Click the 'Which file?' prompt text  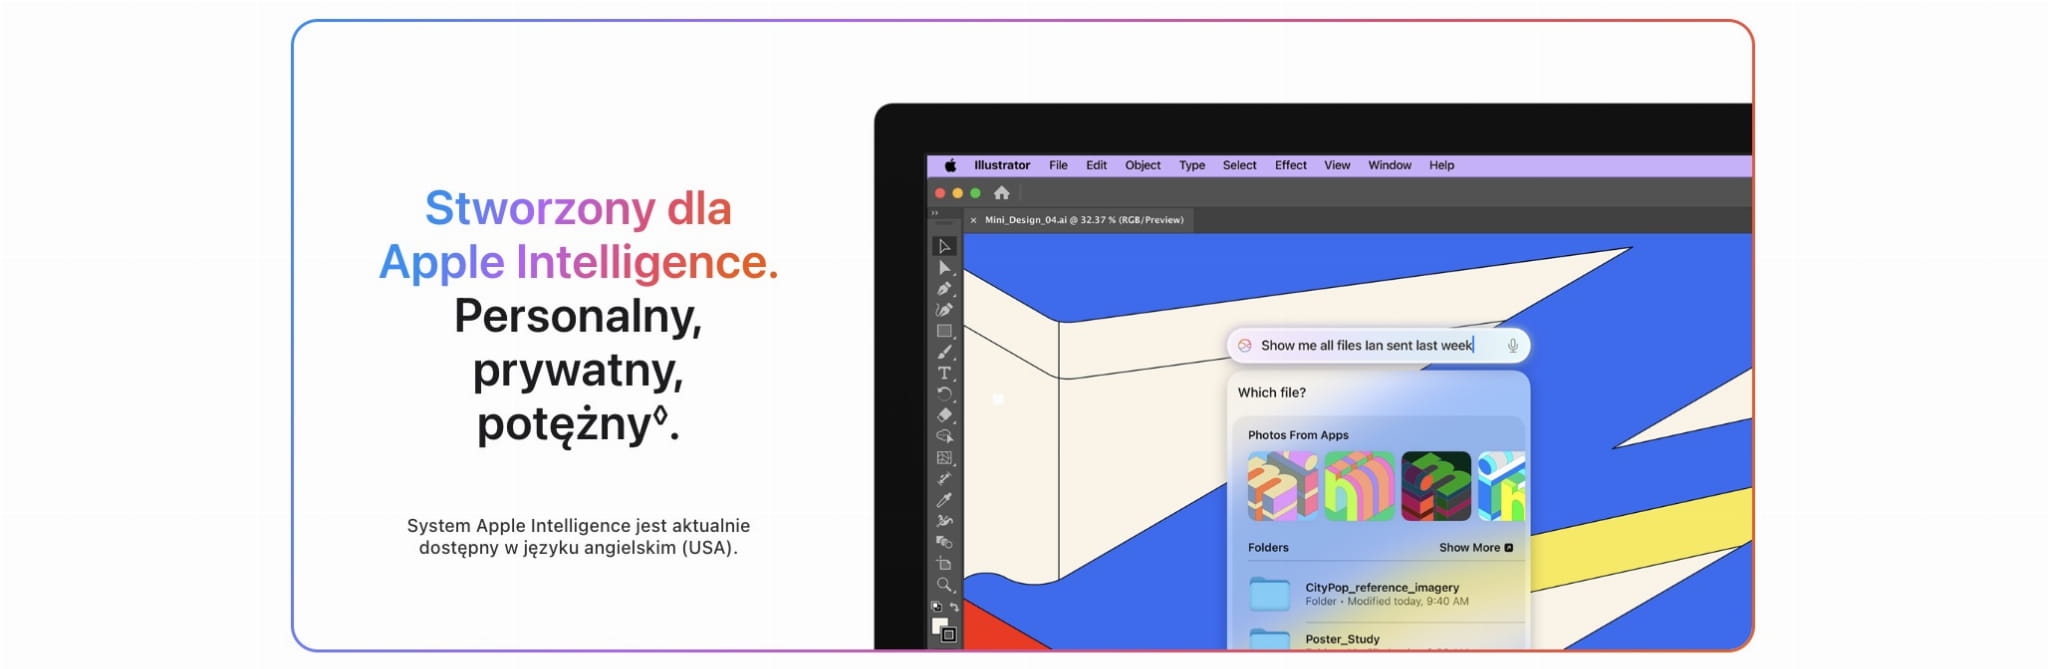1272,393
